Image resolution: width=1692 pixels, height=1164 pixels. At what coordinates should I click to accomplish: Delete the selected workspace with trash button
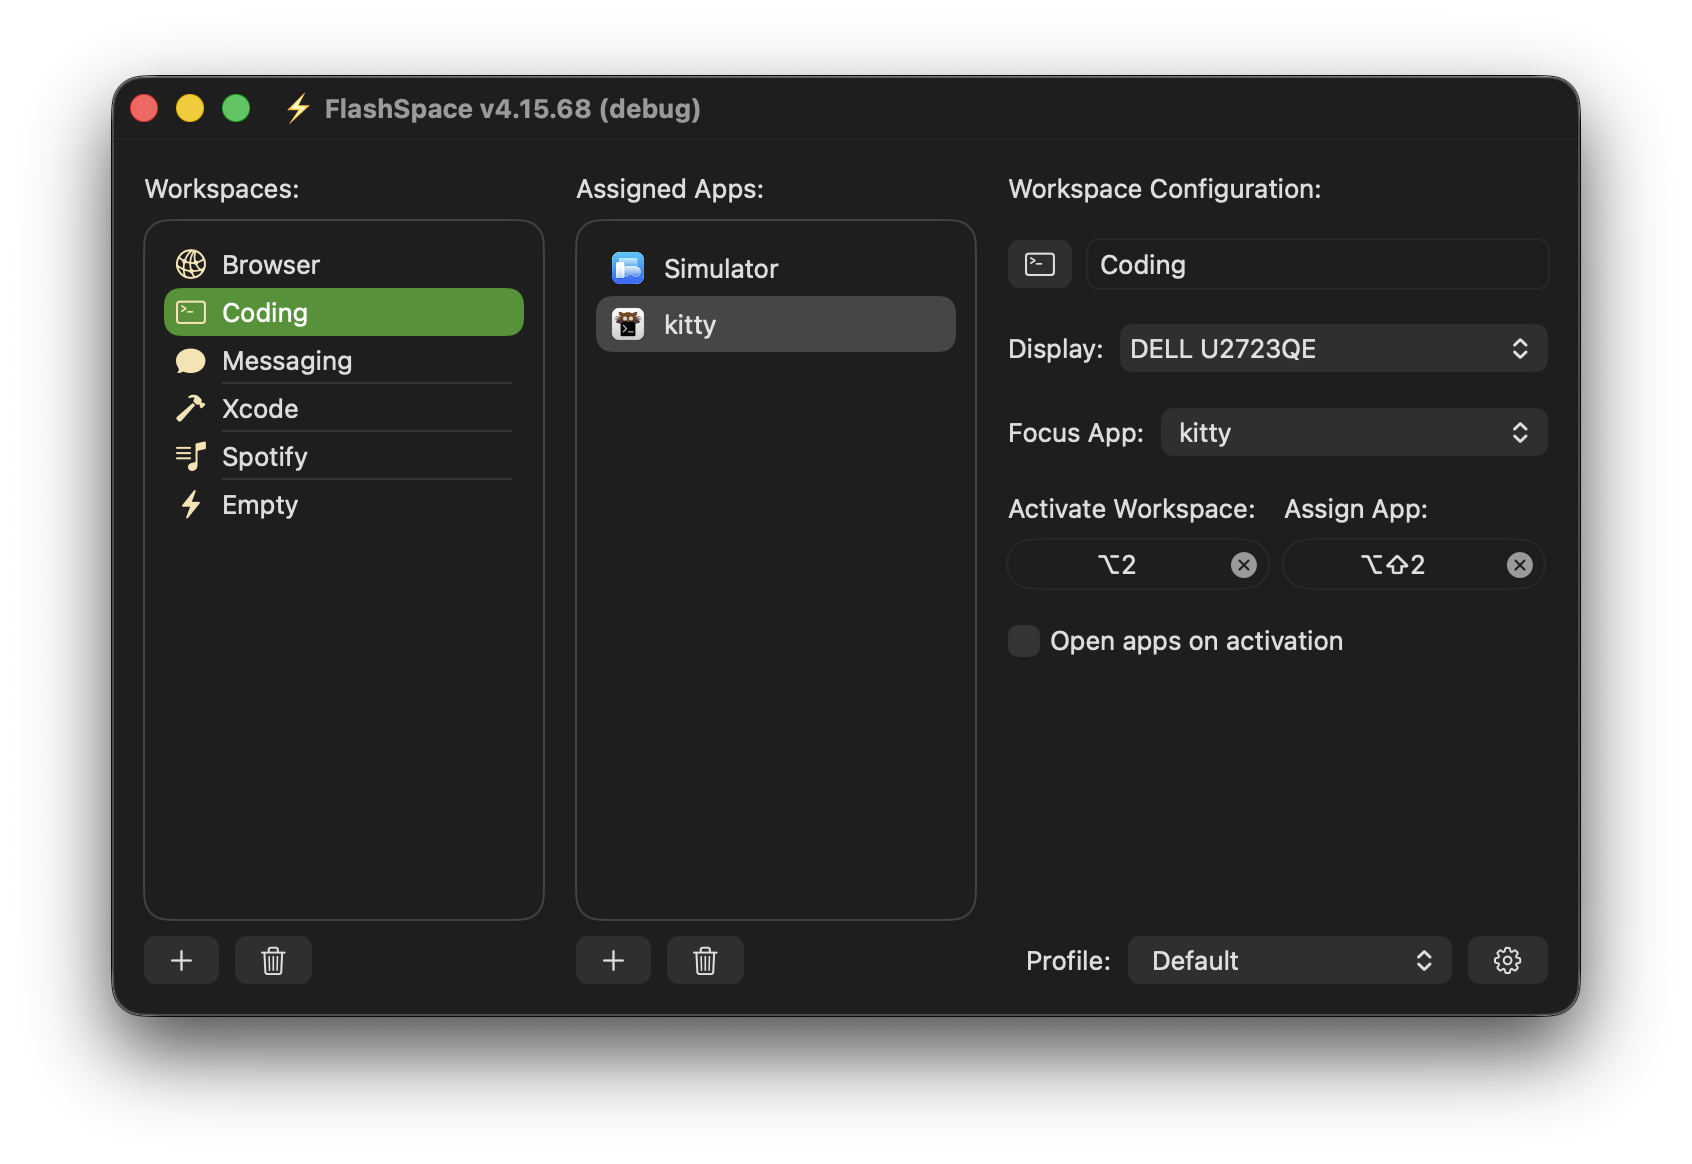(x=273, y=960)
